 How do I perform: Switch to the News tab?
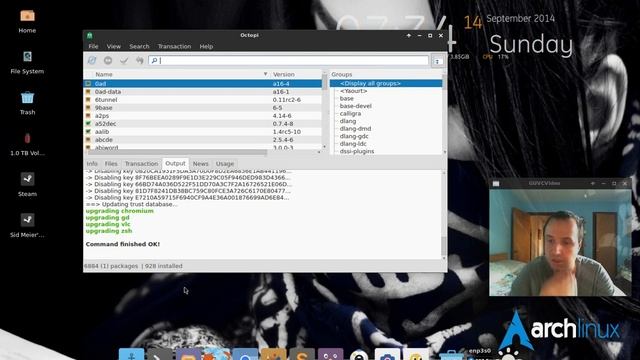click(x=200, y=164)
